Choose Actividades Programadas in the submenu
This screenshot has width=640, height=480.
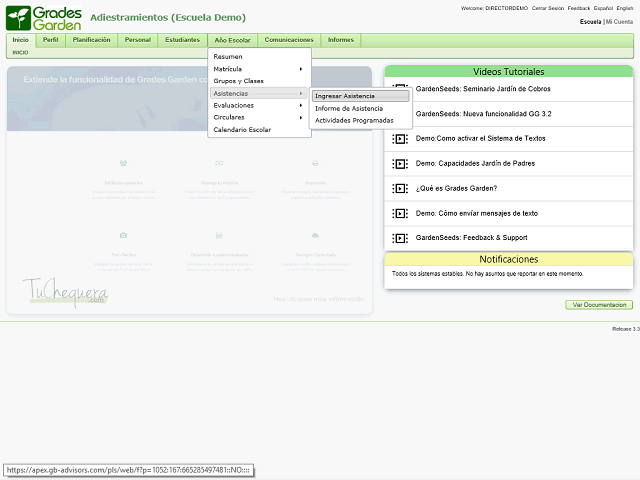click(354, 120)
